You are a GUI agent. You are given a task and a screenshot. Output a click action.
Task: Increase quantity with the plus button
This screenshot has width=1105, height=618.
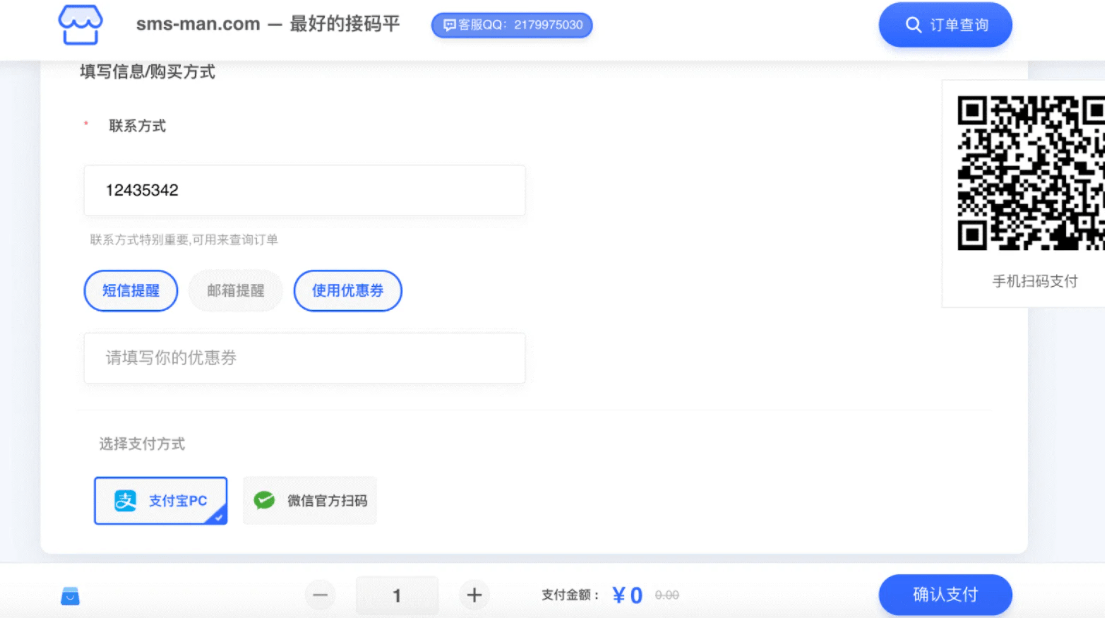tap(474, 595)
